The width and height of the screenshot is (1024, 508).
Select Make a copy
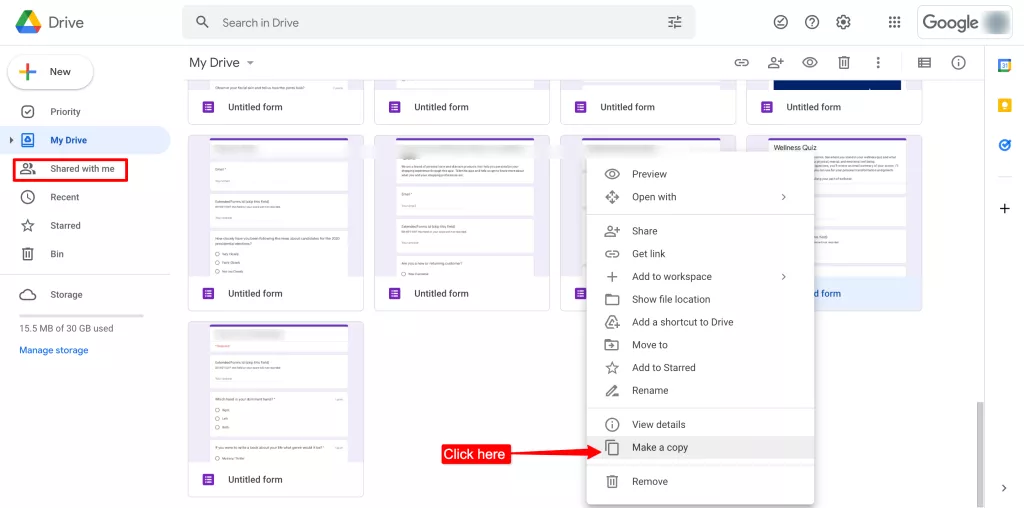tap(700, 447)
